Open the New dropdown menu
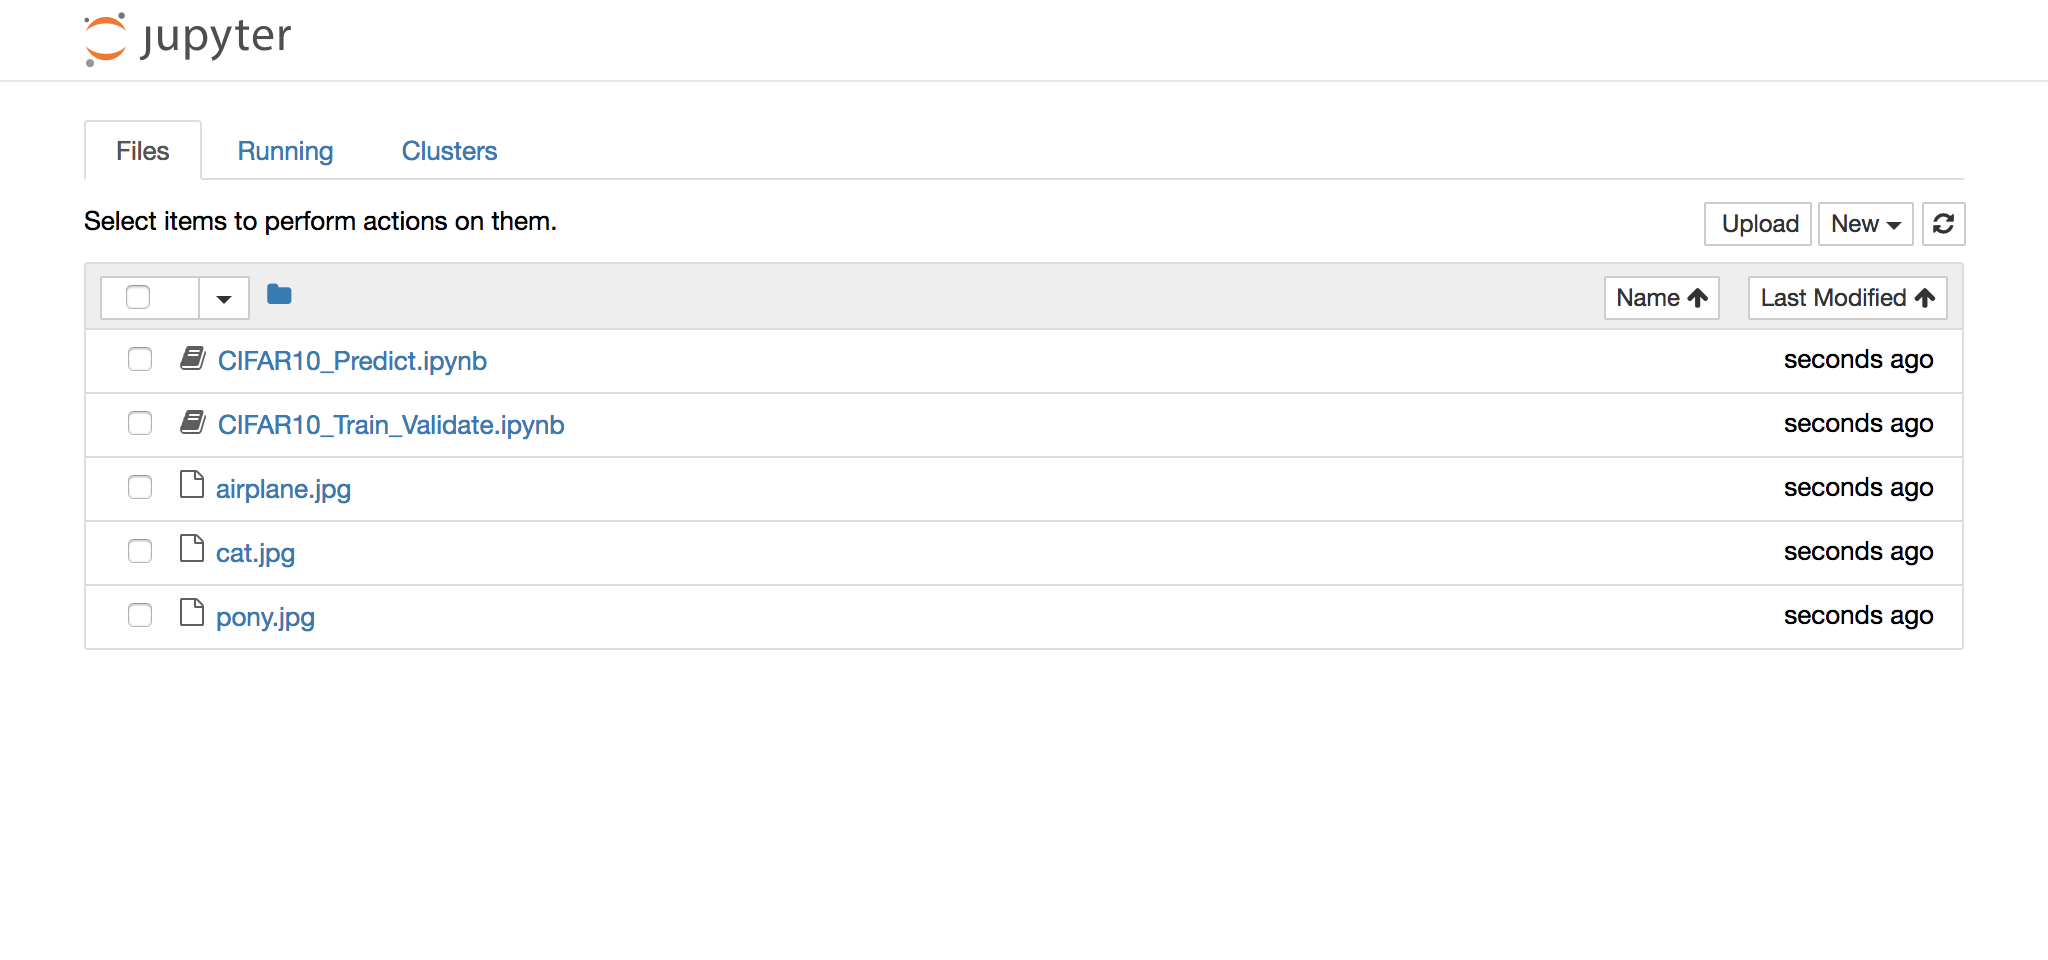 (1864, 224)
